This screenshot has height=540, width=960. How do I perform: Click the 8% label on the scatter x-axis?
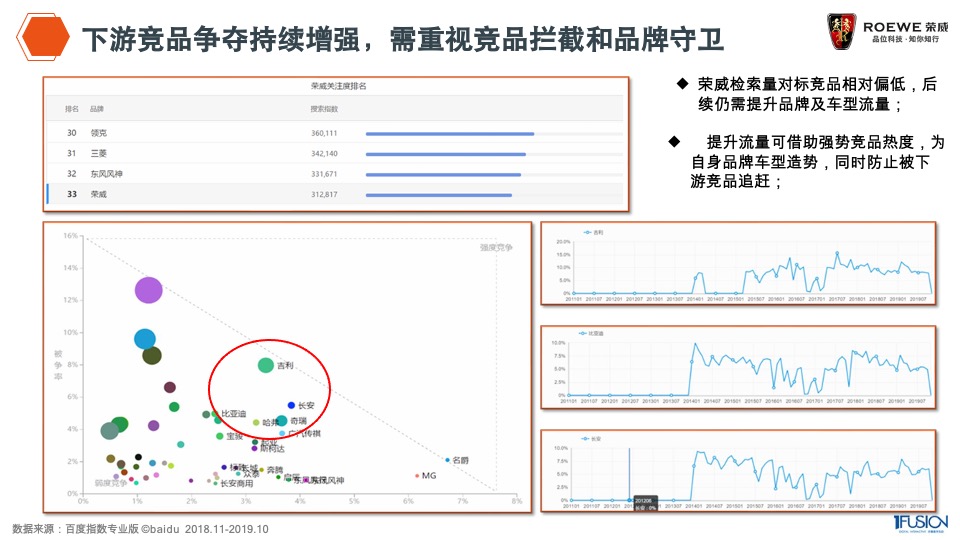pos(517,501)
